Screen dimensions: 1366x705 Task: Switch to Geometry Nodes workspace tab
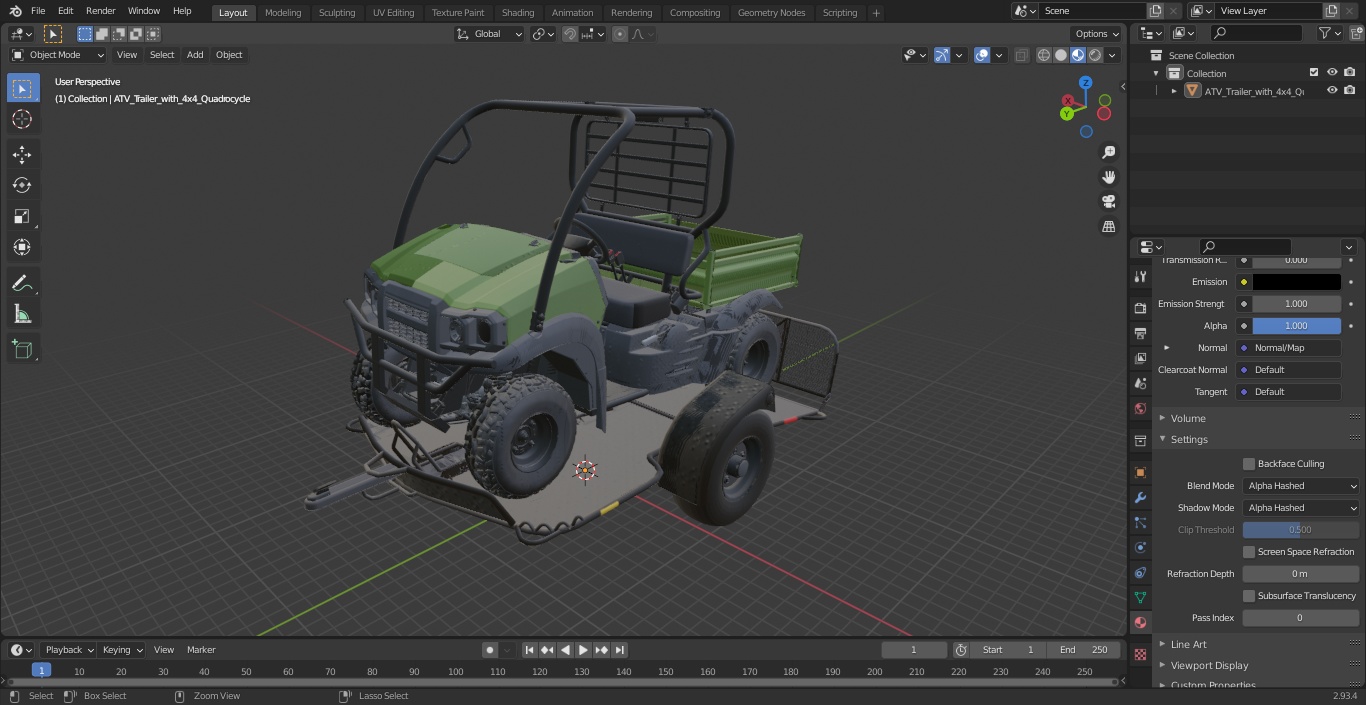(x=771, y=13)
